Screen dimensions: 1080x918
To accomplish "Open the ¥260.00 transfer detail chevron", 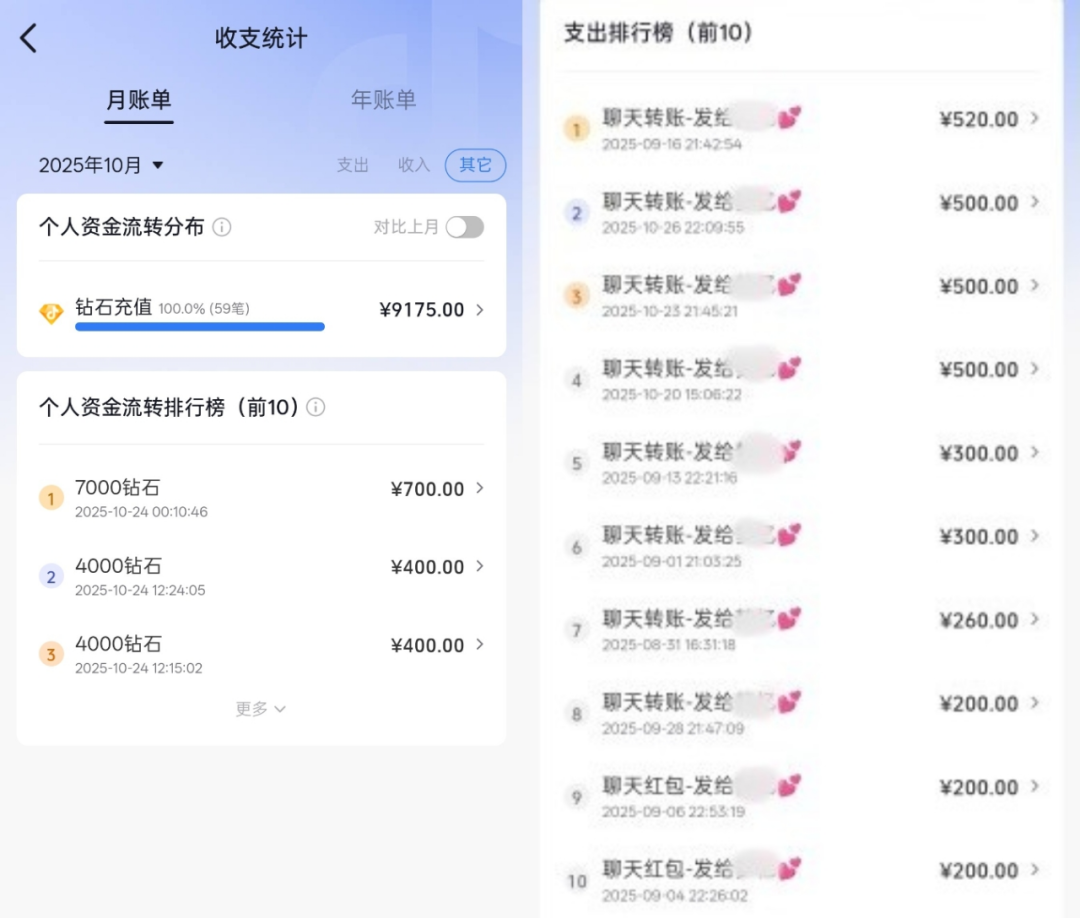I will click(1035, 620).
